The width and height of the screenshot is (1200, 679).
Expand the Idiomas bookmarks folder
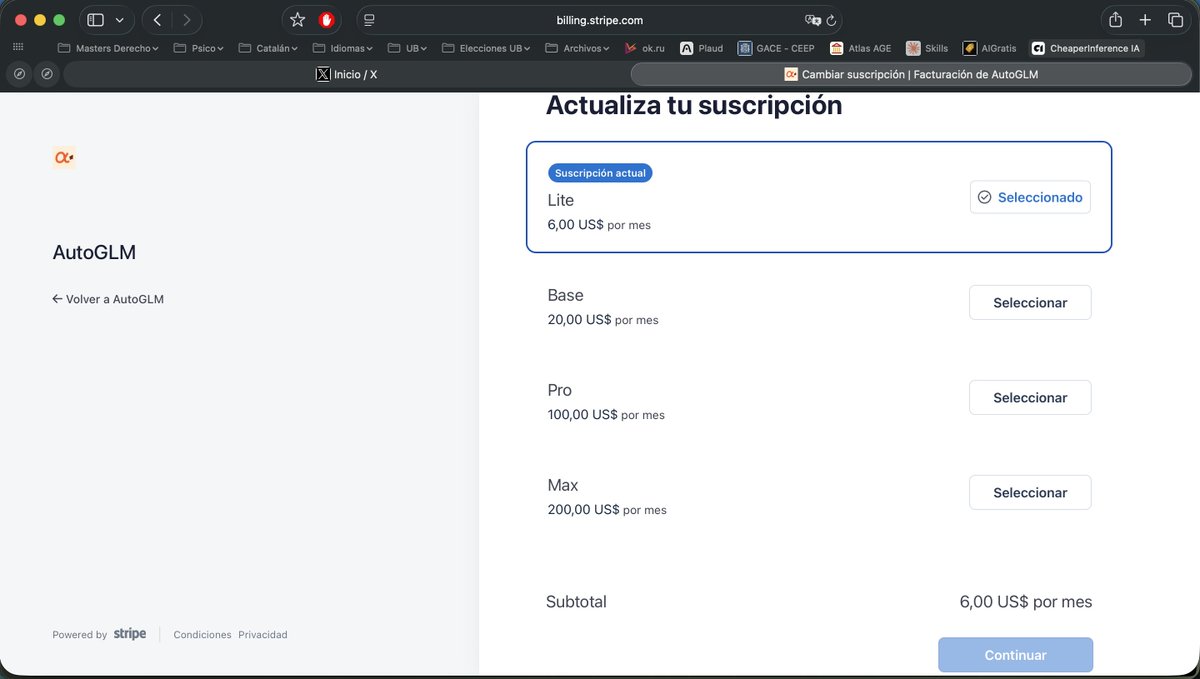point(343,48)
